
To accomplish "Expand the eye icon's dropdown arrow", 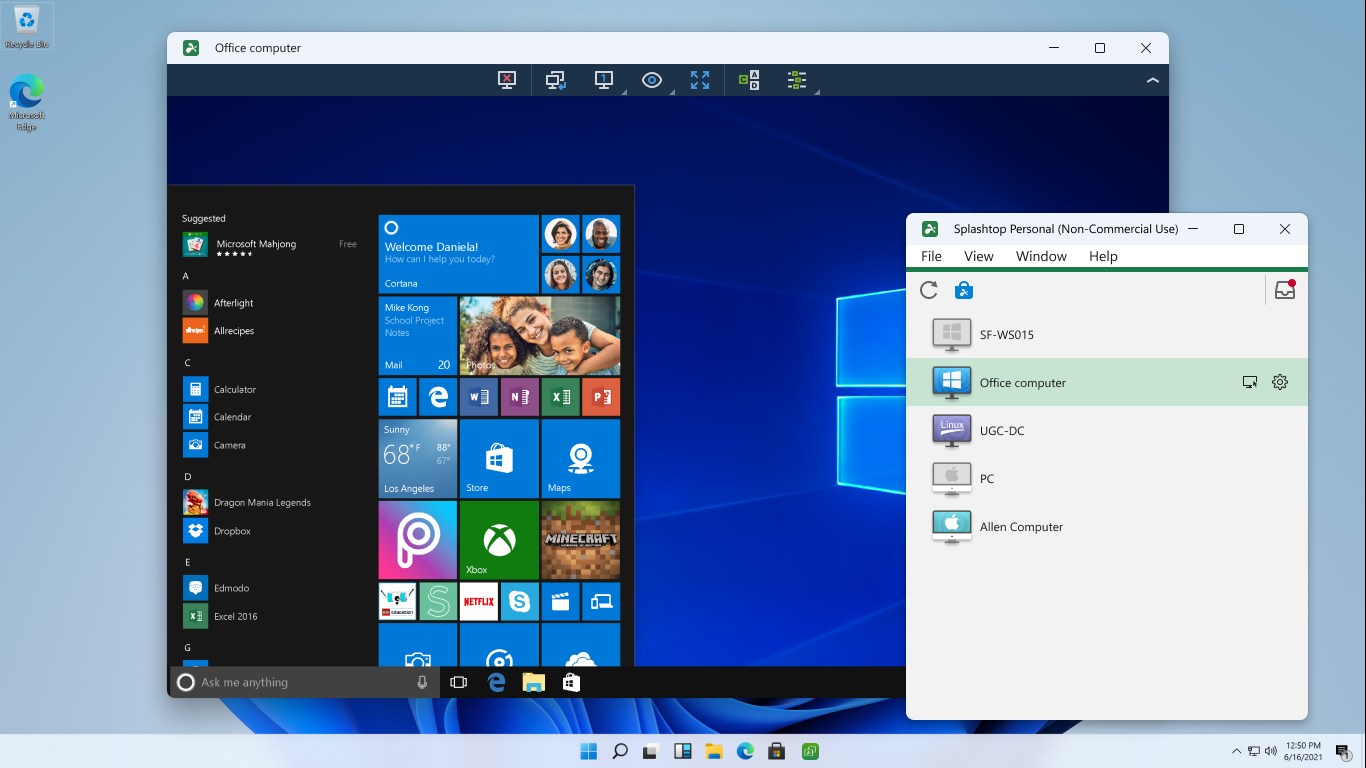I will tap(671, 93).
